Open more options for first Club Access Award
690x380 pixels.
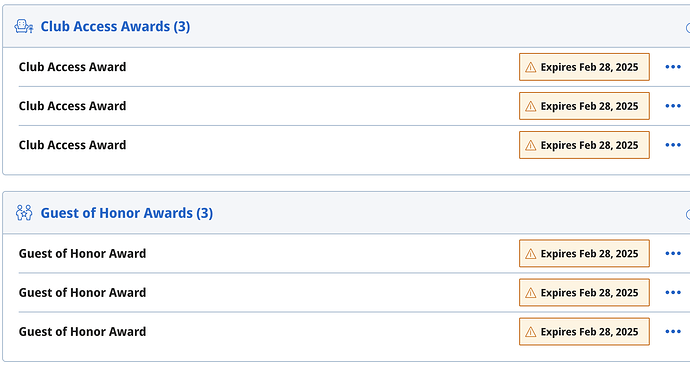[673, 67]
